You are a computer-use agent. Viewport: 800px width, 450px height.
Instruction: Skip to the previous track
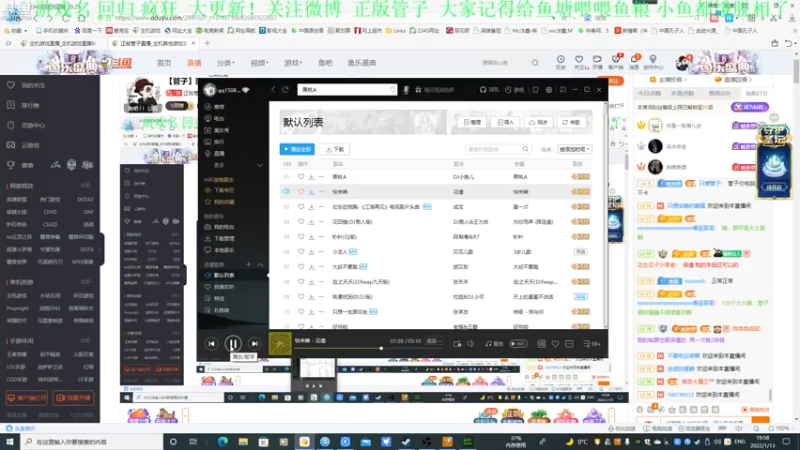pos(211,344)
